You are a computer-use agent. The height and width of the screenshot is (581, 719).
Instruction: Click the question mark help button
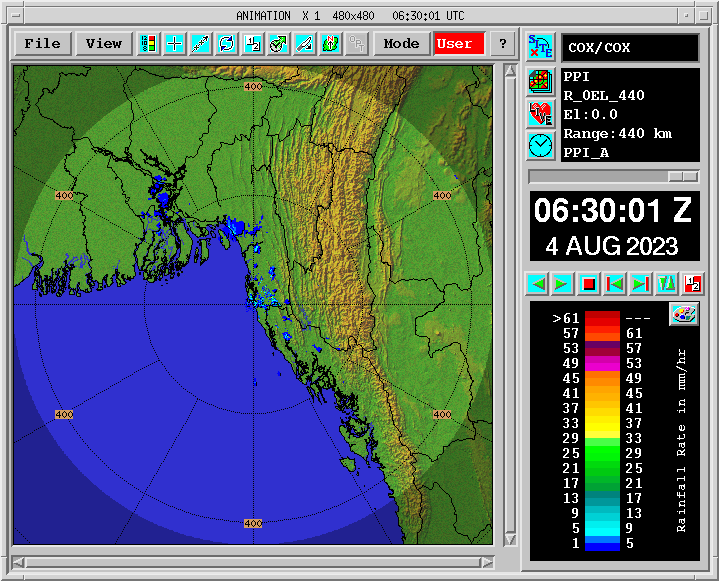click(x=503, y=44)
